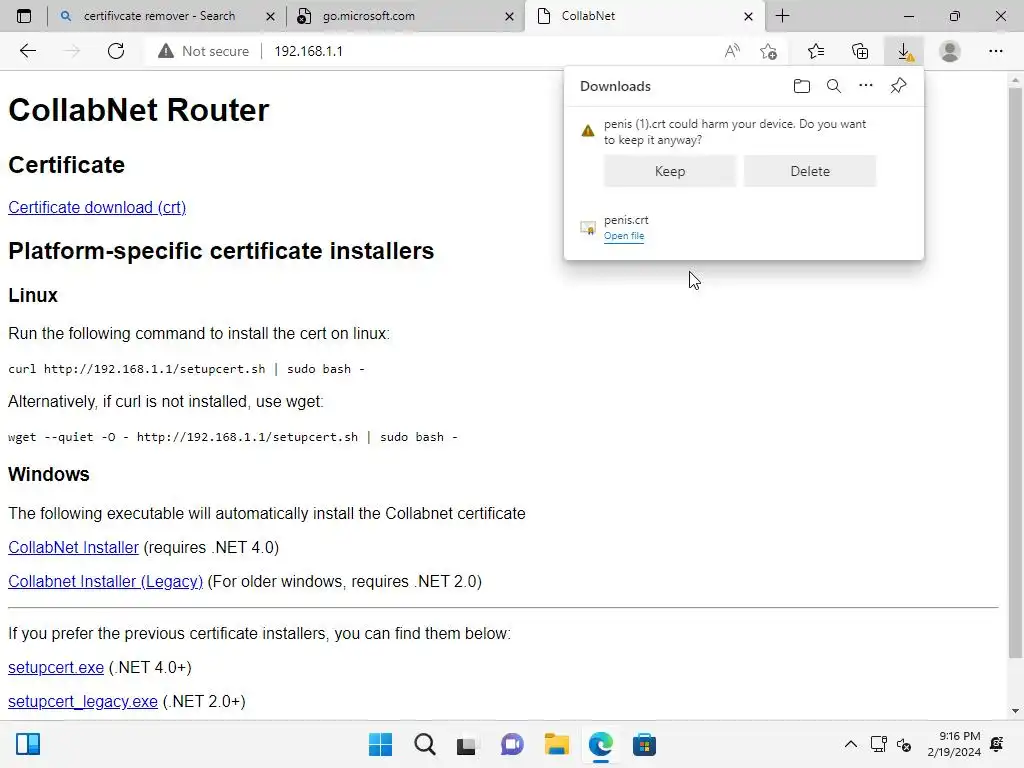The height and width of the screenshot is (768, 1024).
Task: Click the Refresh page icon
Action: click(116, 51)
